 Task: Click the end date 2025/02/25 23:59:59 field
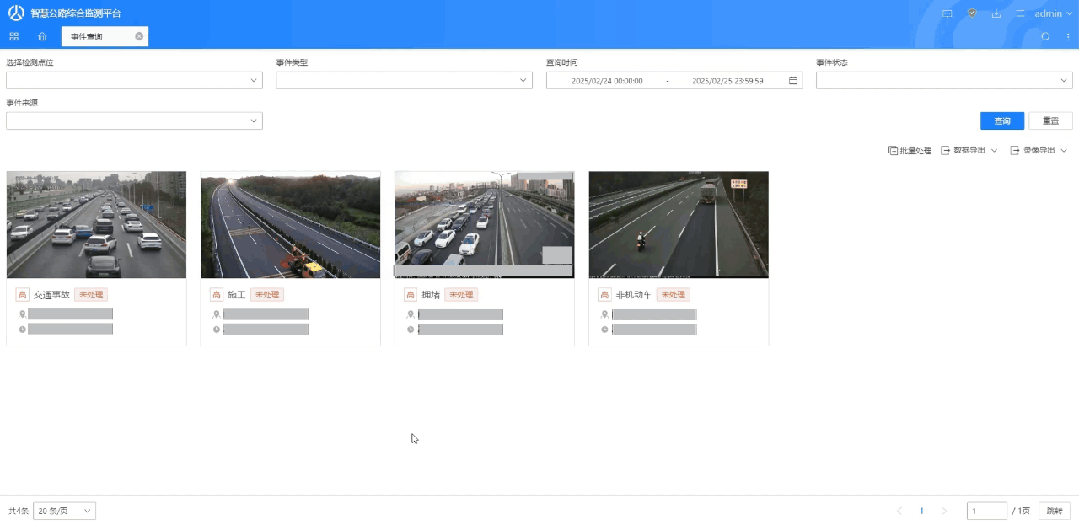coord(727,81)
